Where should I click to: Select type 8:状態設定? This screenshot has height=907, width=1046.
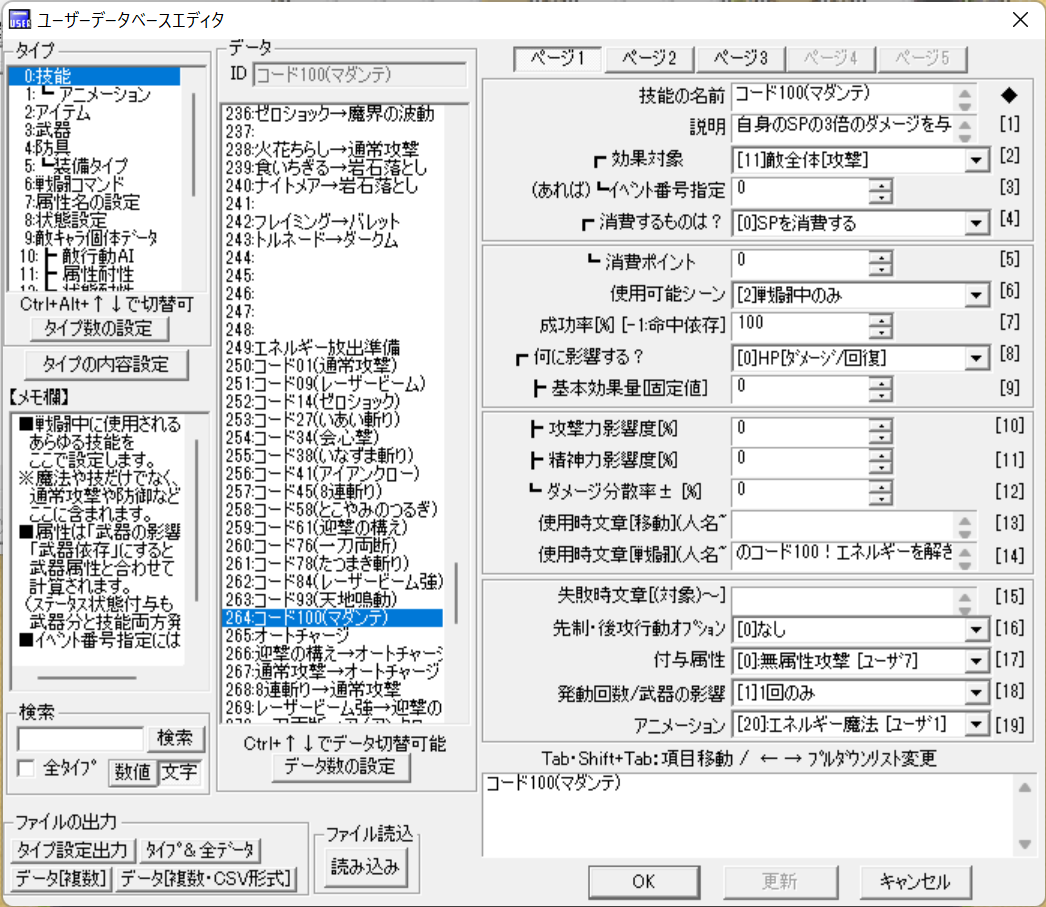(x=95, y=220)
